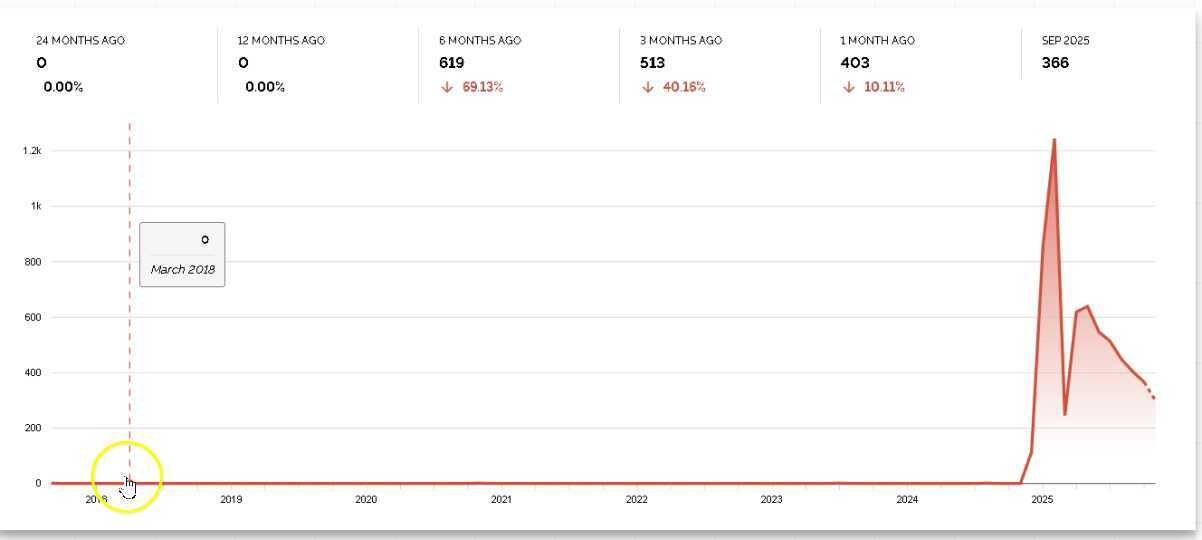This screenshot has height=540, width=1202.
Task: Select the 12 MONTHS AGO stat heading
Action: tap(281, 41)
